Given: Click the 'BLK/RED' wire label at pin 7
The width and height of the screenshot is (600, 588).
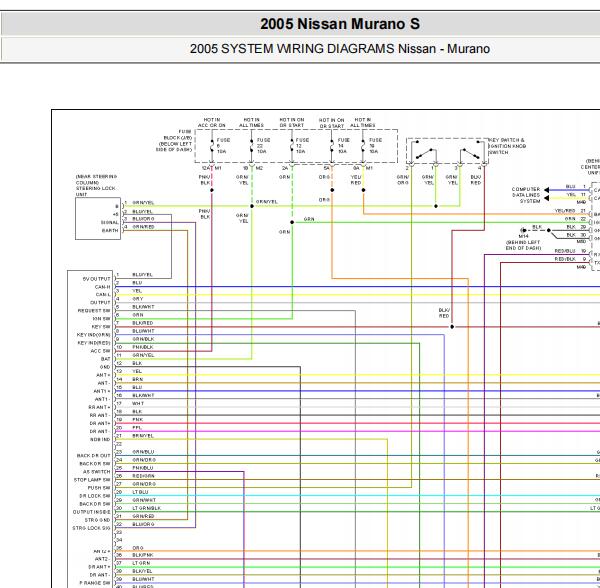Looking at the screenshot, I should coord(143,323).
